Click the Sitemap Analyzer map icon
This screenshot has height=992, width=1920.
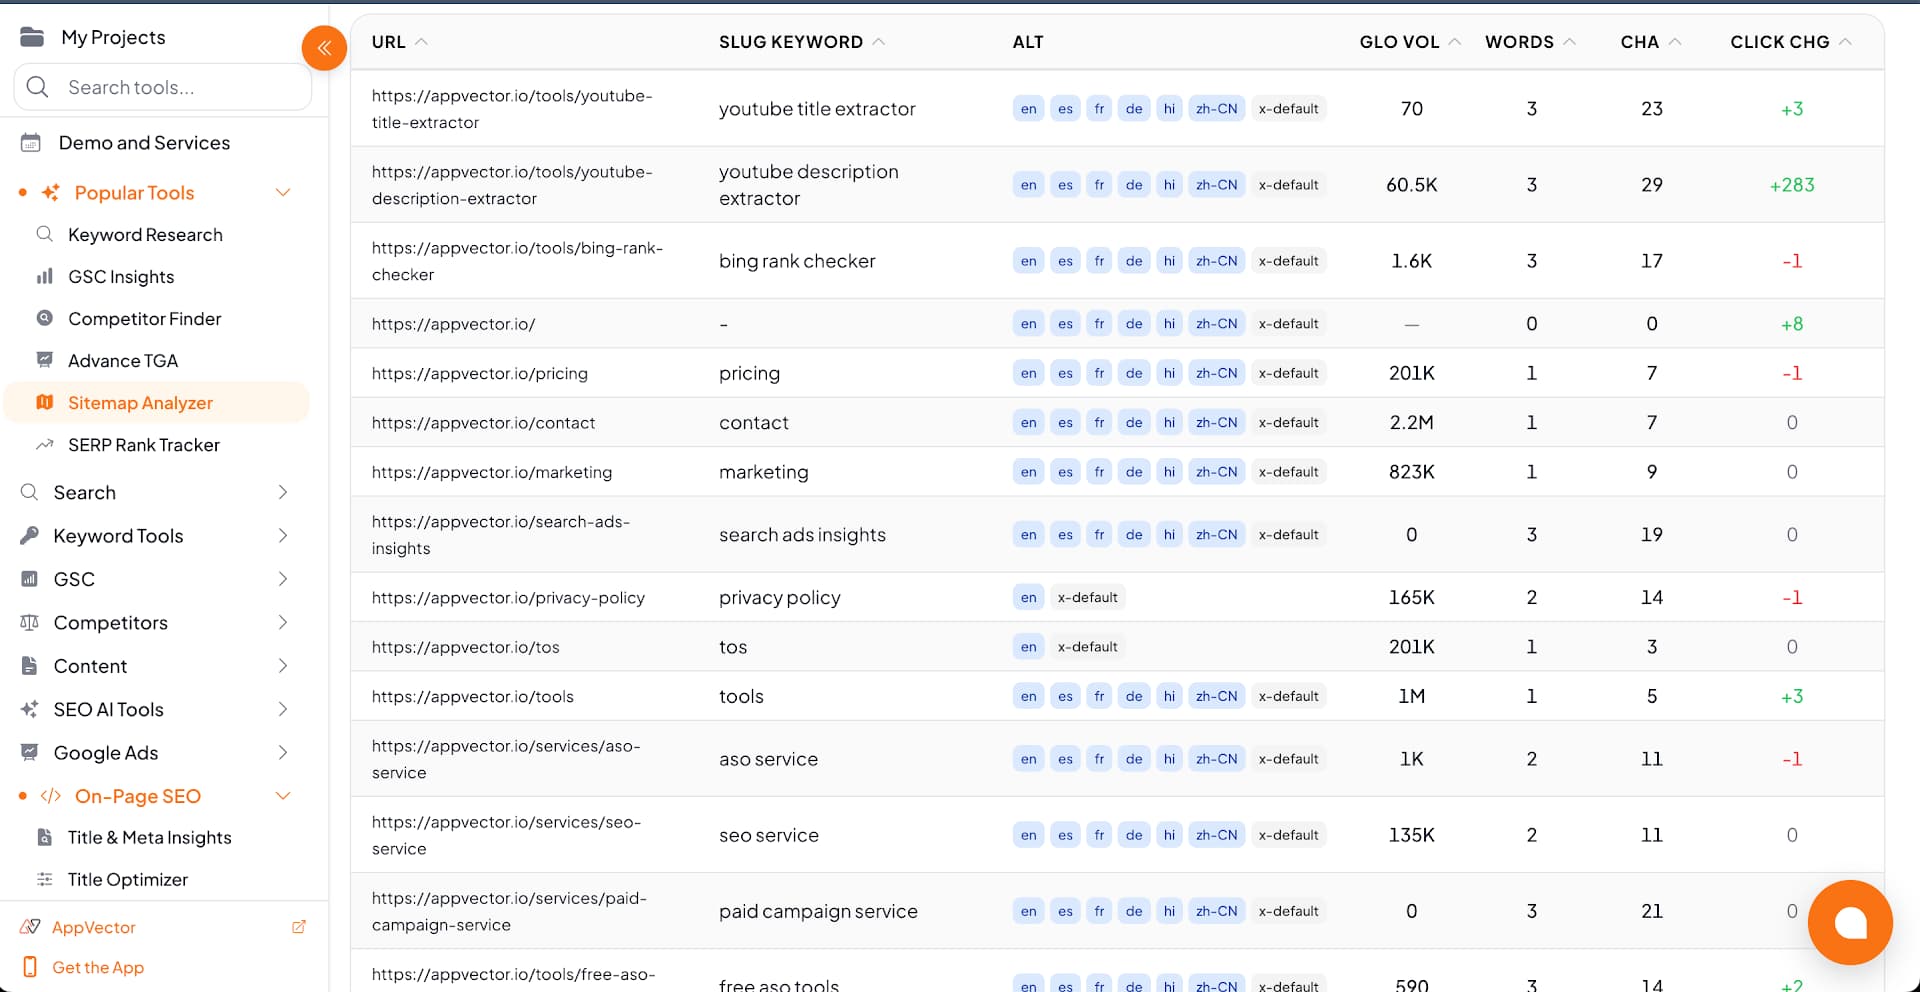pos(44,402)
